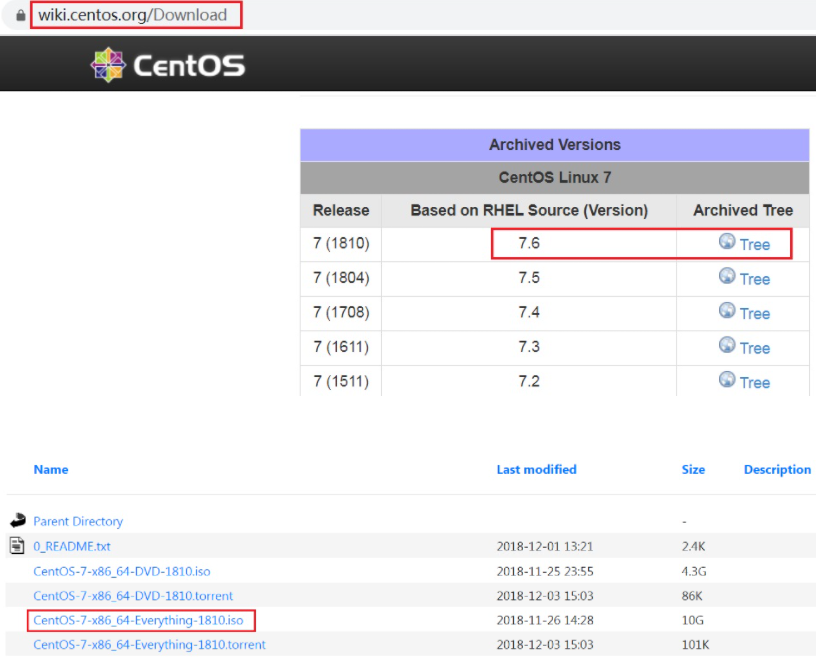Click globe icon in 7 (1810) row
This screenshot has width=819, height=662.
click(x=727, y=241)
